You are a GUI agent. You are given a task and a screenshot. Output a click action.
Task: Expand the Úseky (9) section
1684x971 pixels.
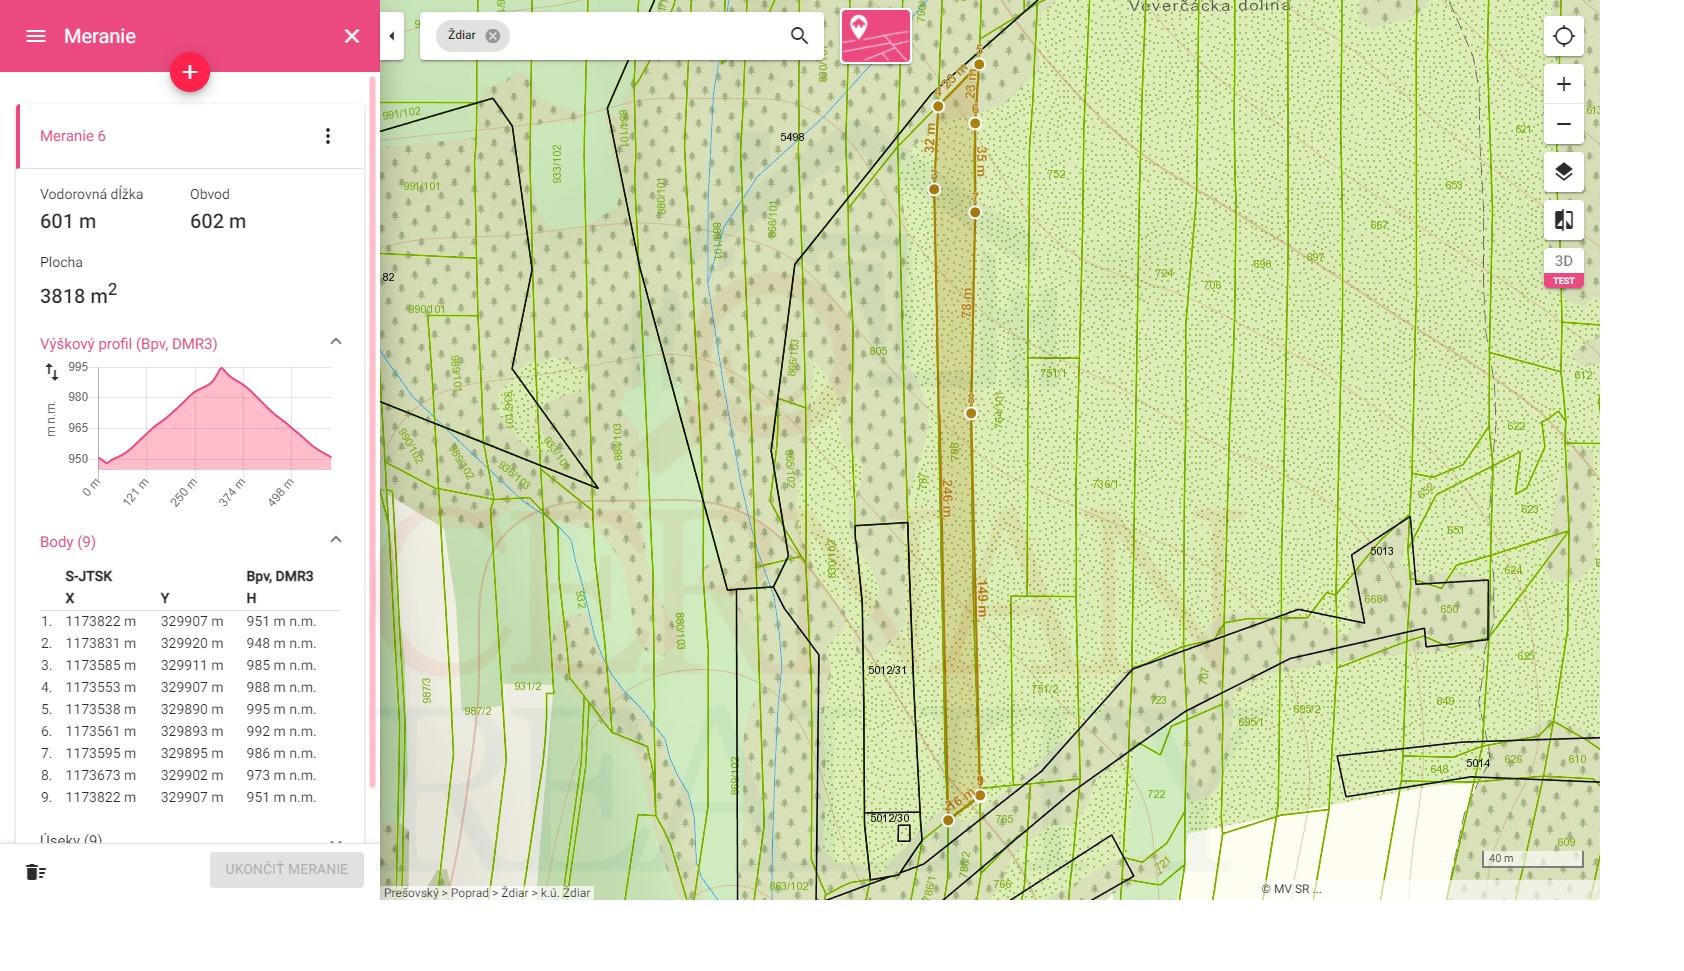tap(336, 841)
